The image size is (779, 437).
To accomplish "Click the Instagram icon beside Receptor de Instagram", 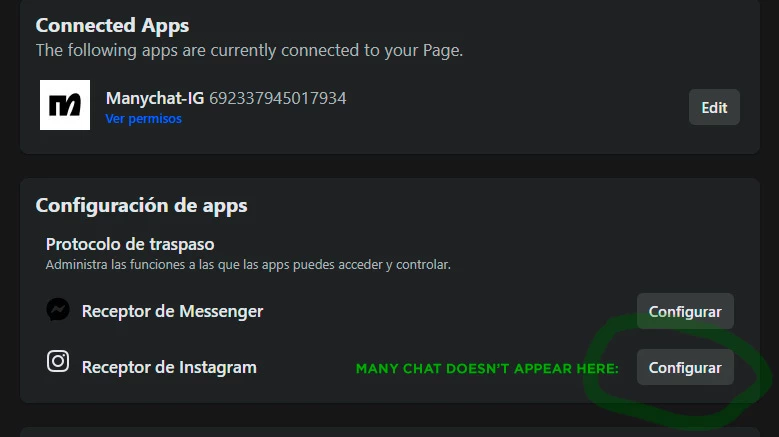I will click(x=58, y=361).
